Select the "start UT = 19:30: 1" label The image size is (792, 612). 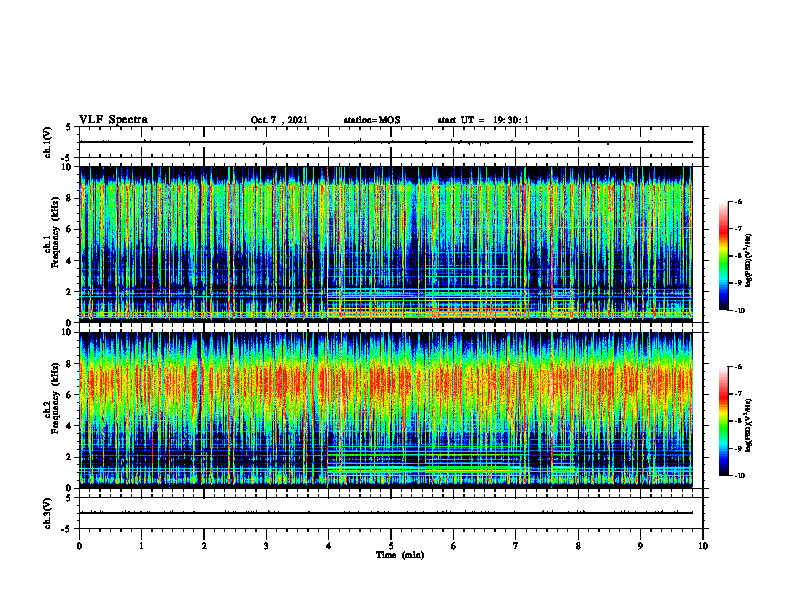tap(483, 120)
